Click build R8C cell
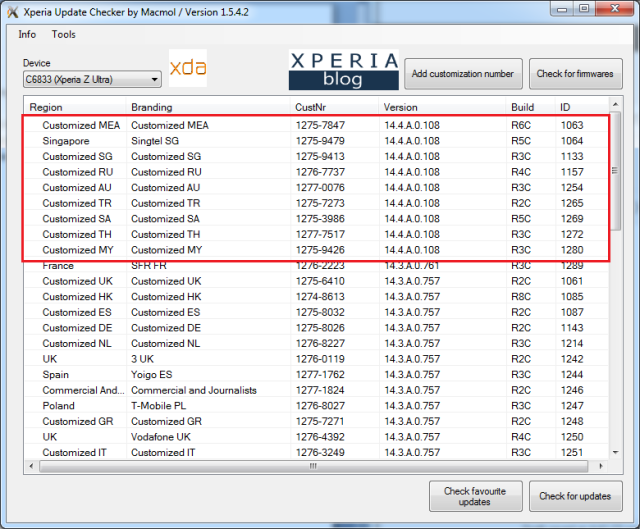The height and width of the screenshot is (529, 640). click(x=521, y=297)
